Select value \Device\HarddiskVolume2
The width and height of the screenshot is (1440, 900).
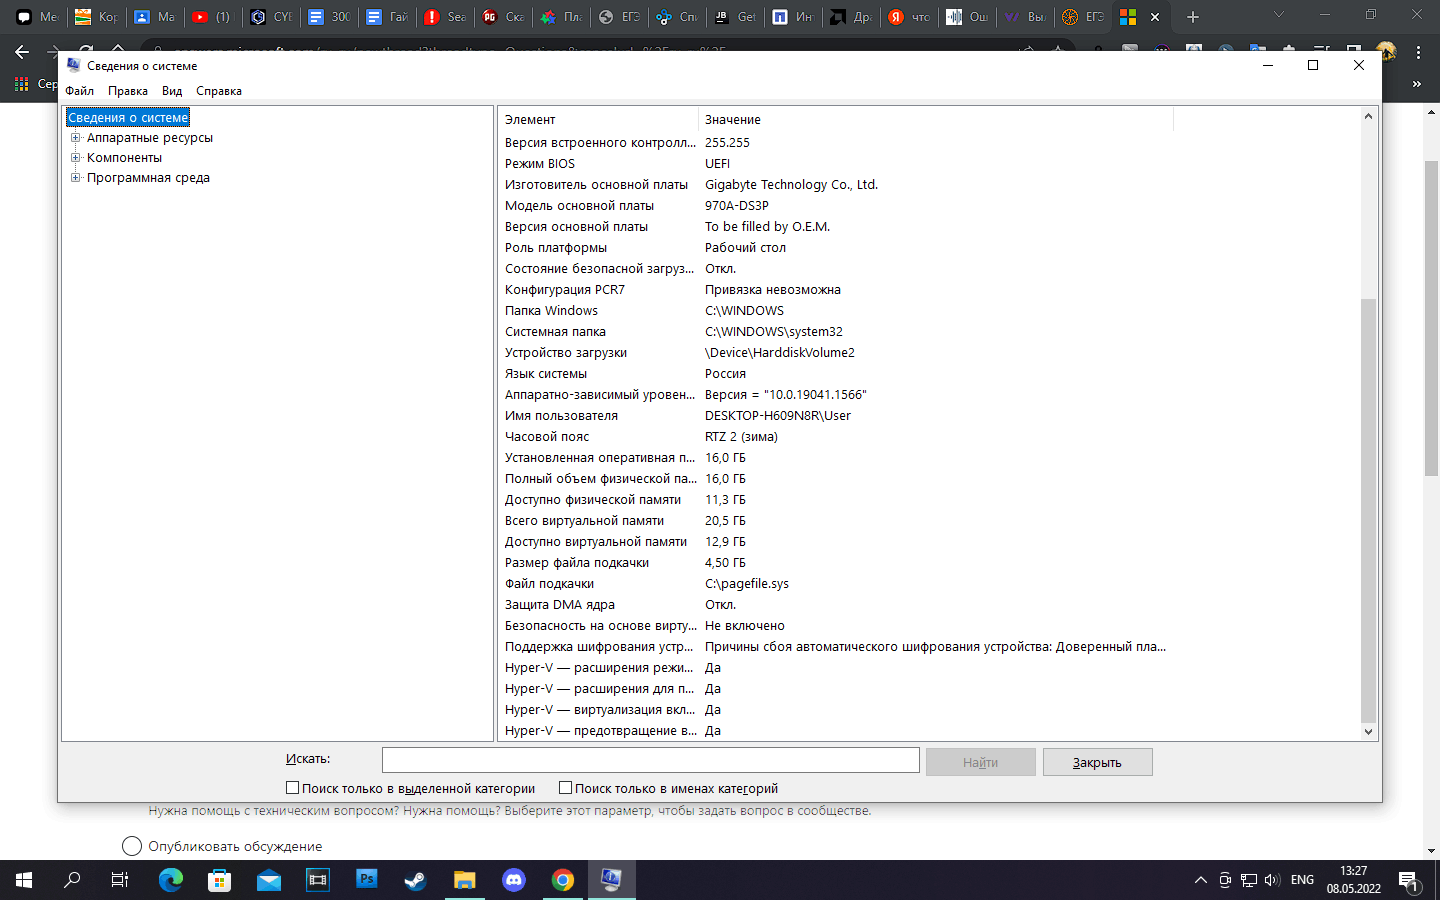click(x=780, y=353)
